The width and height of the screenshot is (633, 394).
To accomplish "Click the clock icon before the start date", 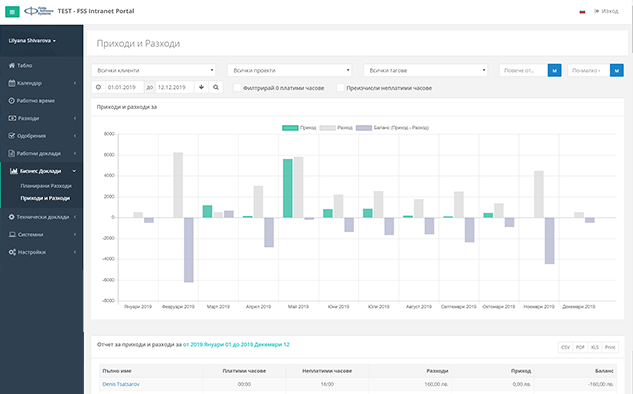I will tap(99, 87).
